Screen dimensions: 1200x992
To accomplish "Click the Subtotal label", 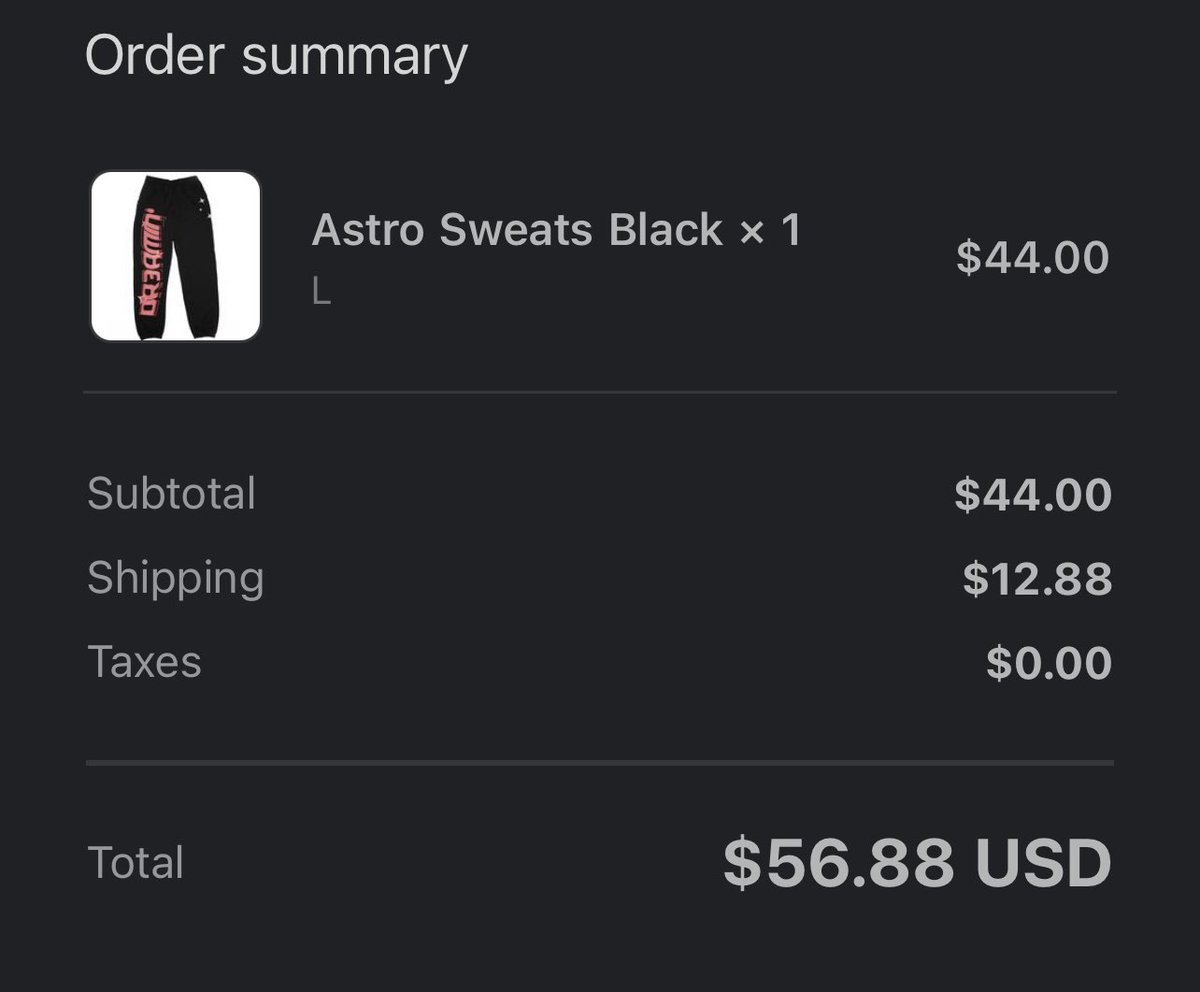I will (x=171, y=494).
